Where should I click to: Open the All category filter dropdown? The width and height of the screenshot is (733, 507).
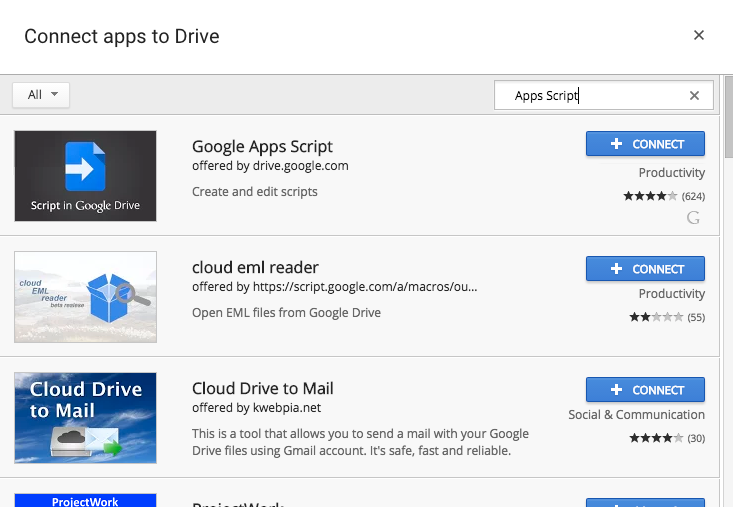coord(41,95)
